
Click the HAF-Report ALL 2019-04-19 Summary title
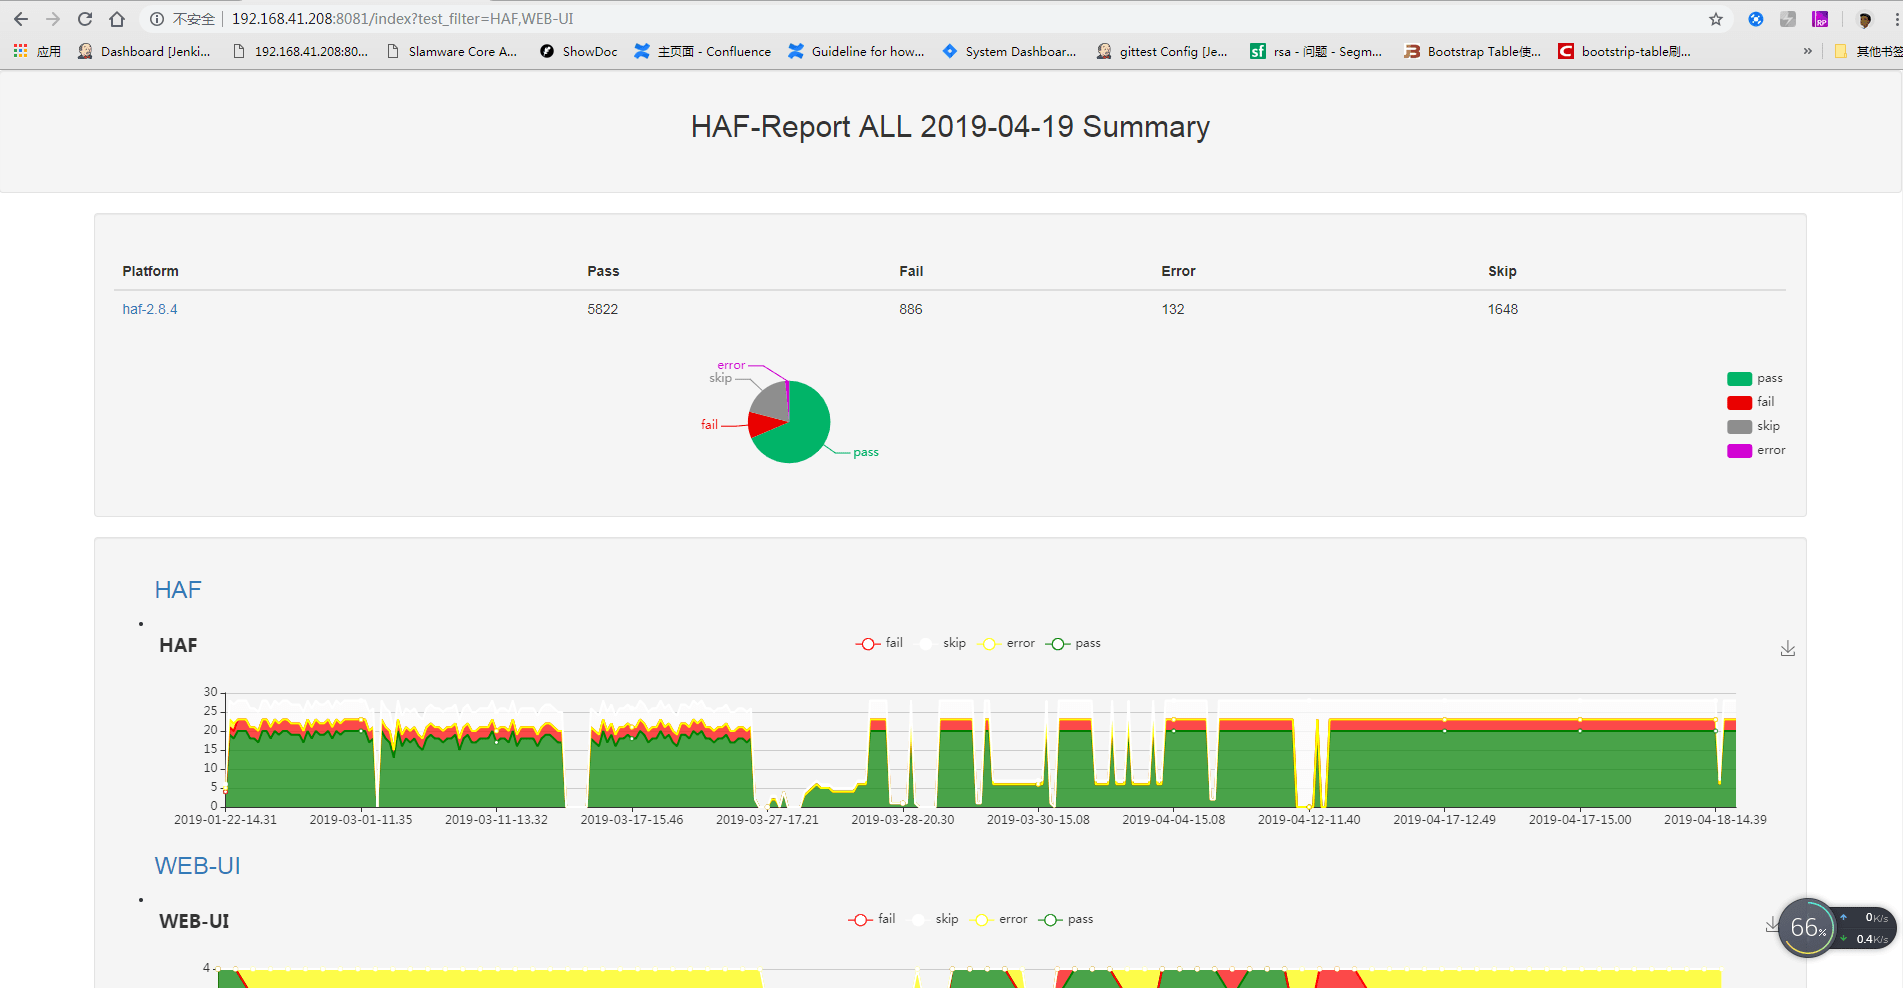(950, 127)
